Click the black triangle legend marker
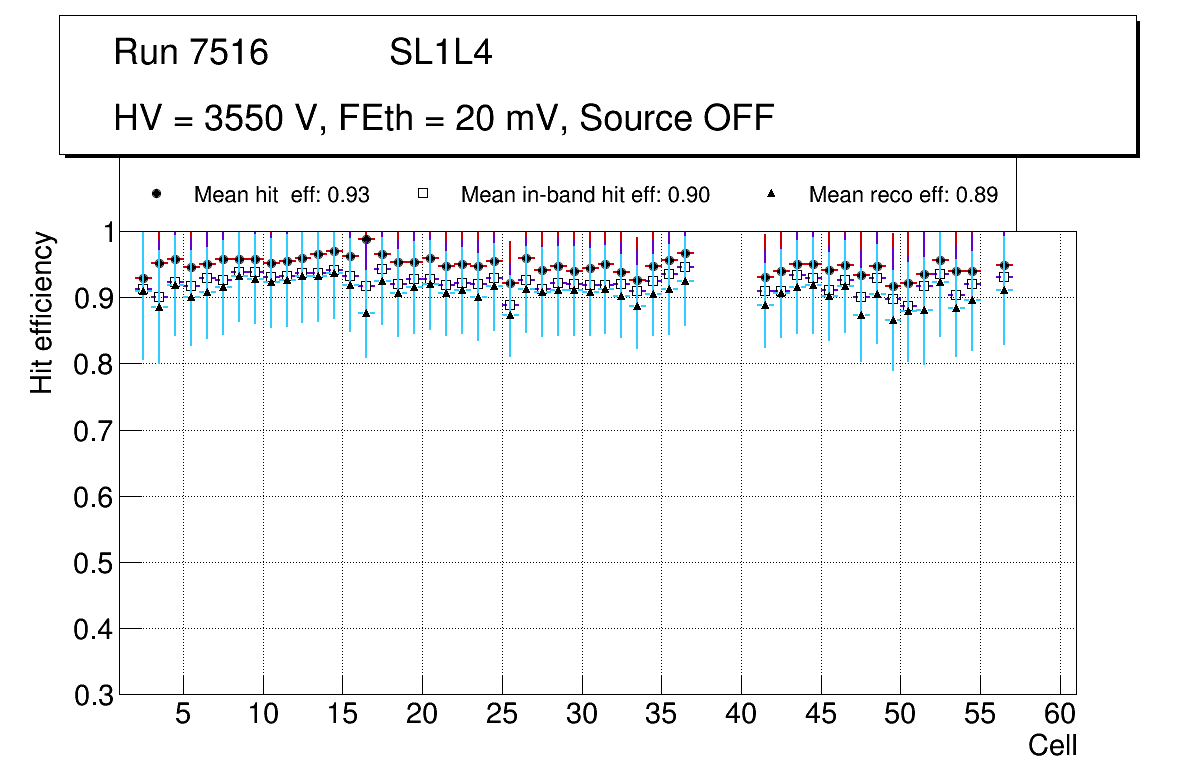Image resolution: width=1196 pixels, height=772 pixels. tap(770, 194)
